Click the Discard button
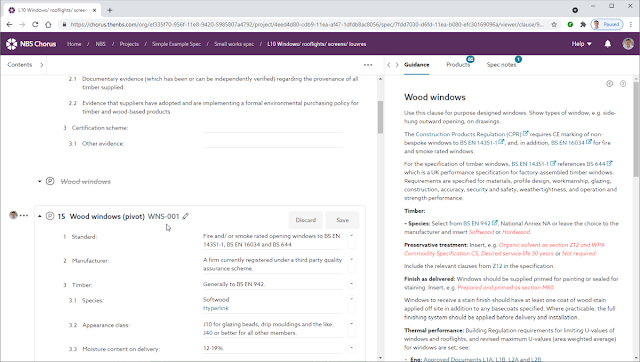Screen dimensions: 640x362 click(x=306, y=220)
